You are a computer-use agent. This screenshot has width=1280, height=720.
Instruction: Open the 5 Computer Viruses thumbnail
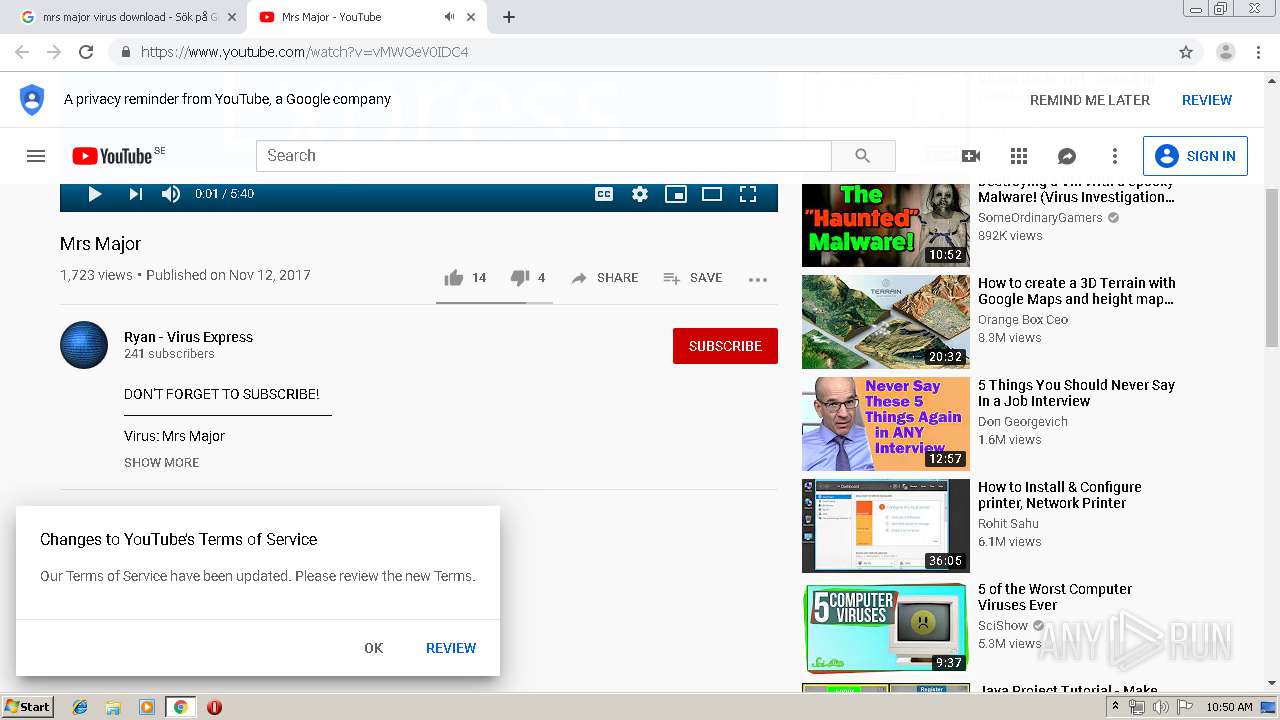click(x=886, y=628)
